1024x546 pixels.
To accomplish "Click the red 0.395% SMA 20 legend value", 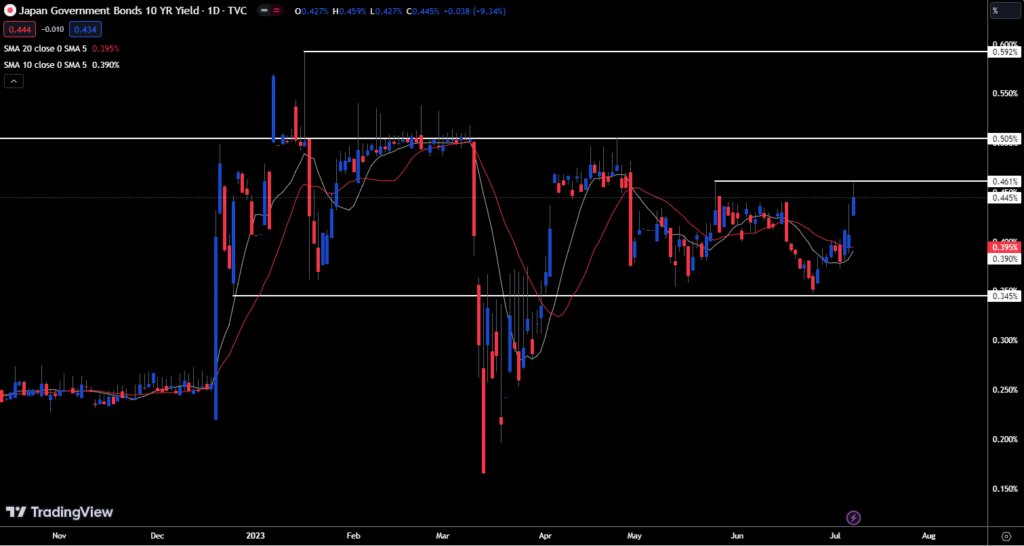I will (x=106, y=48).
